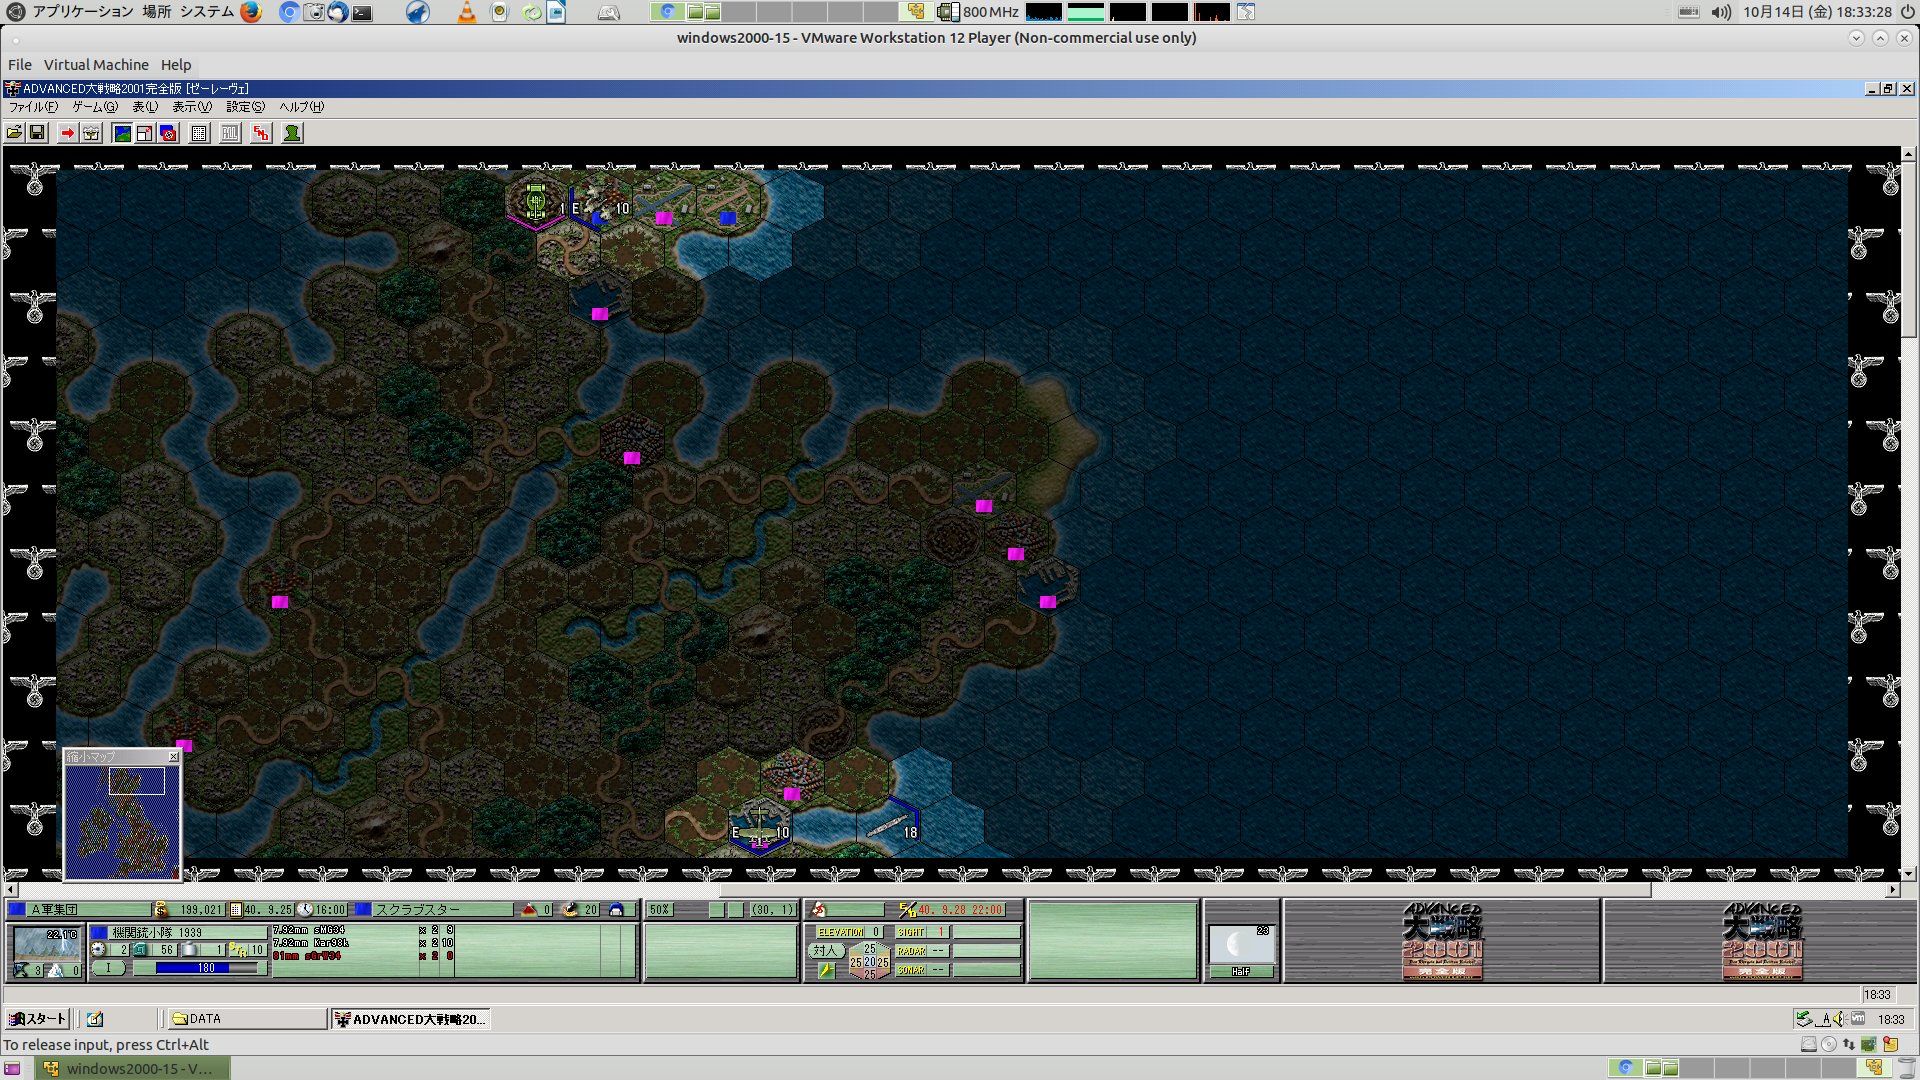Click the hexagonal defense values icon

click(869, 961)
